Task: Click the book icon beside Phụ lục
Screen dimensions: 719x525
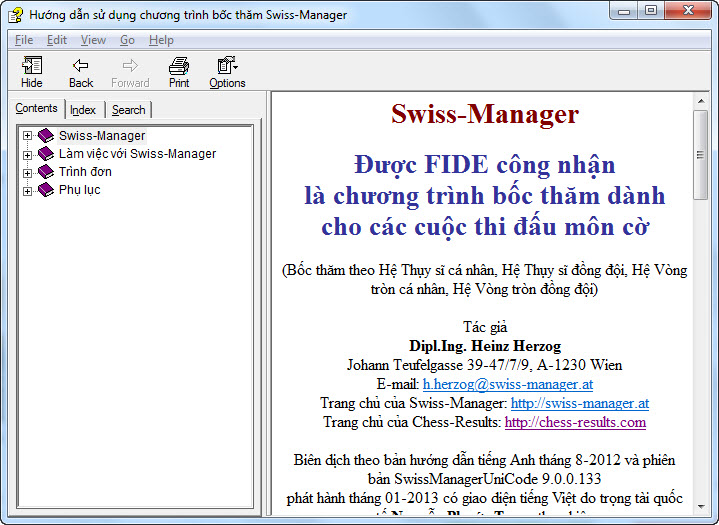Action: 46,189
